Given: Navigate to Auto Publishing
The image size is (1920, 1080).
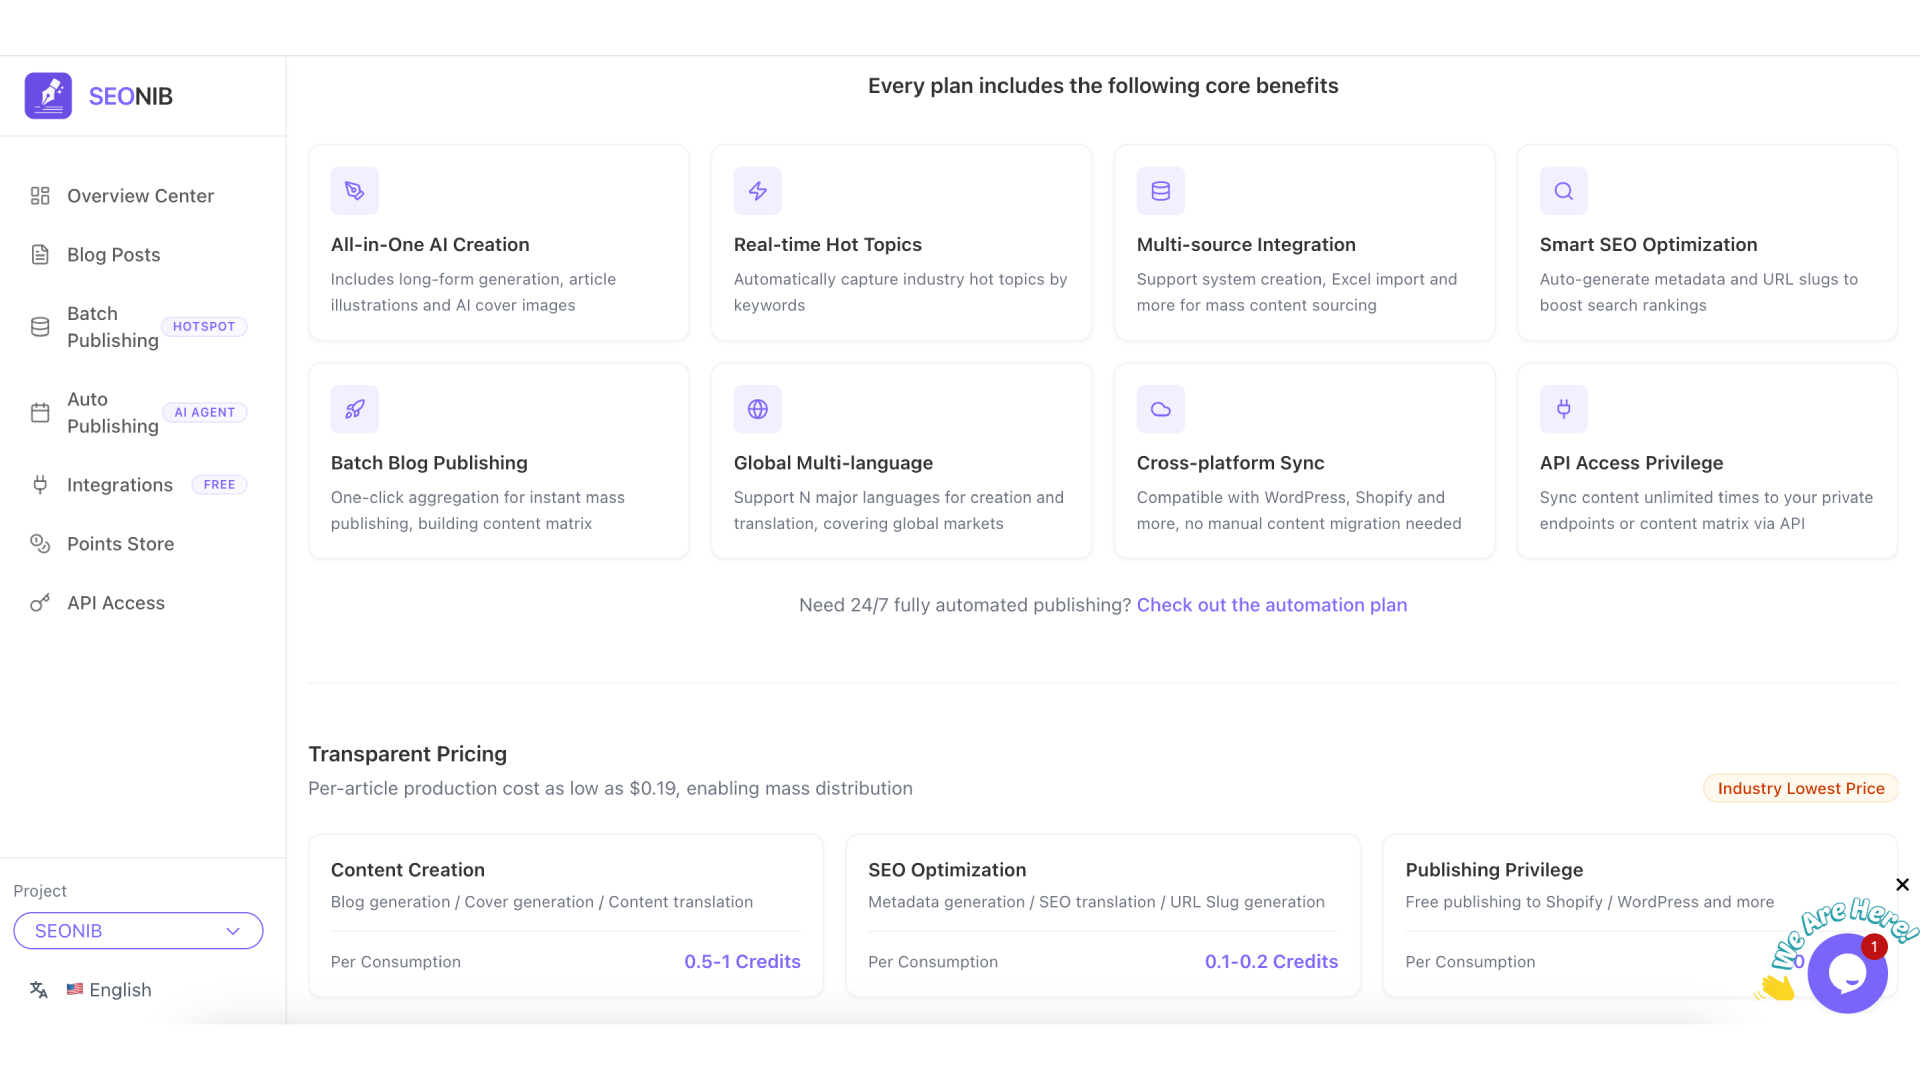Looking at the screenshot, I should [112, 413].
